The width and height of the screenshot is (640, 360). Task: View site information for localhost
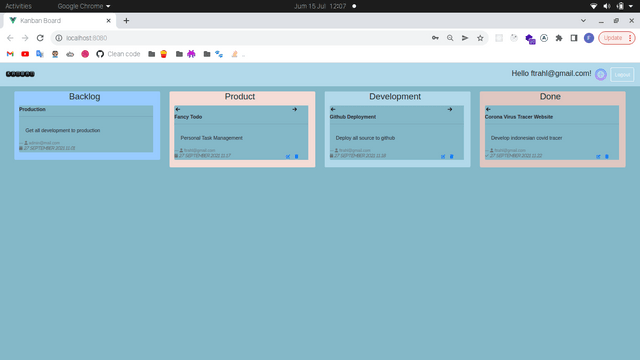click(59, 38)
